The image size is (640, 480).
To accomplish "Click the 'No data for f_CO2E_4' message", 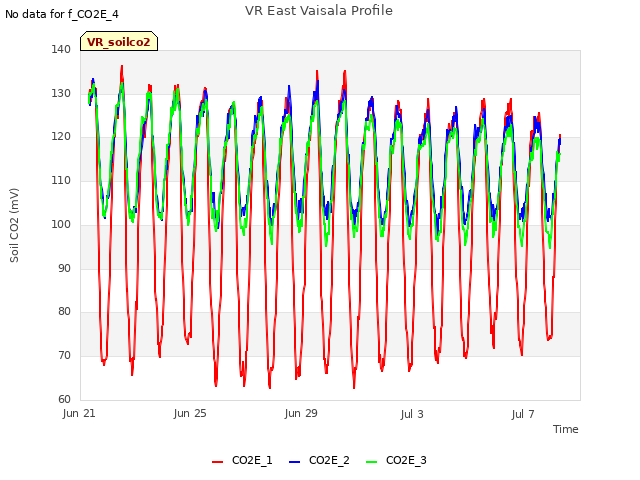I will tap(62, 14).
